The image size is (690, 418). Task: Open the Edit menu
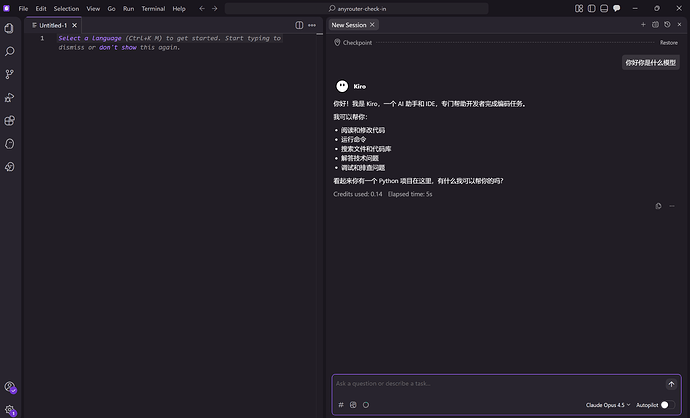click(41, 8)
